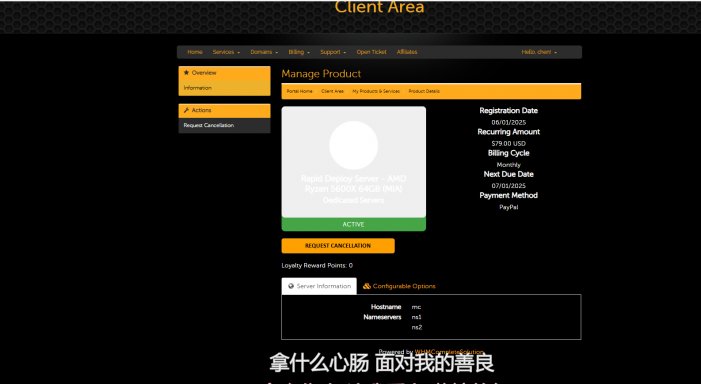Click the wrench icon beside Actions
The image size is (701, 384).
186,110
